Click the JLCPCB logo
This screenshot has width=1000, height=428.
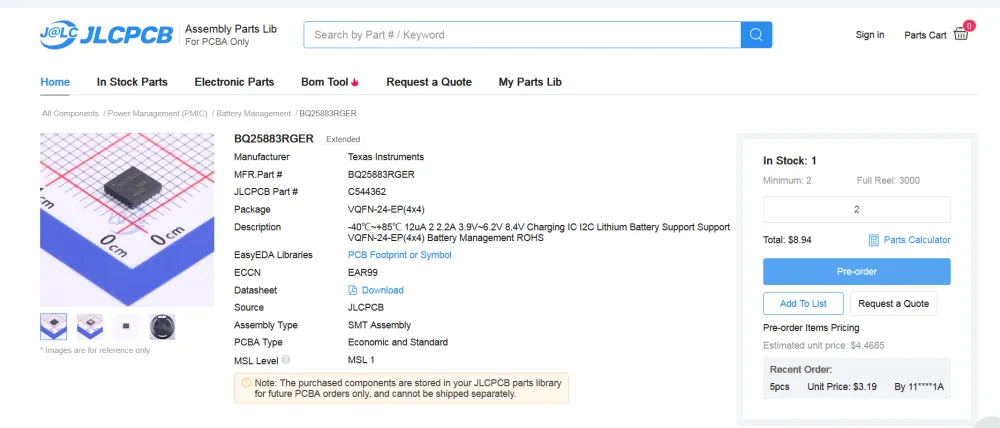tap(106, 35)
